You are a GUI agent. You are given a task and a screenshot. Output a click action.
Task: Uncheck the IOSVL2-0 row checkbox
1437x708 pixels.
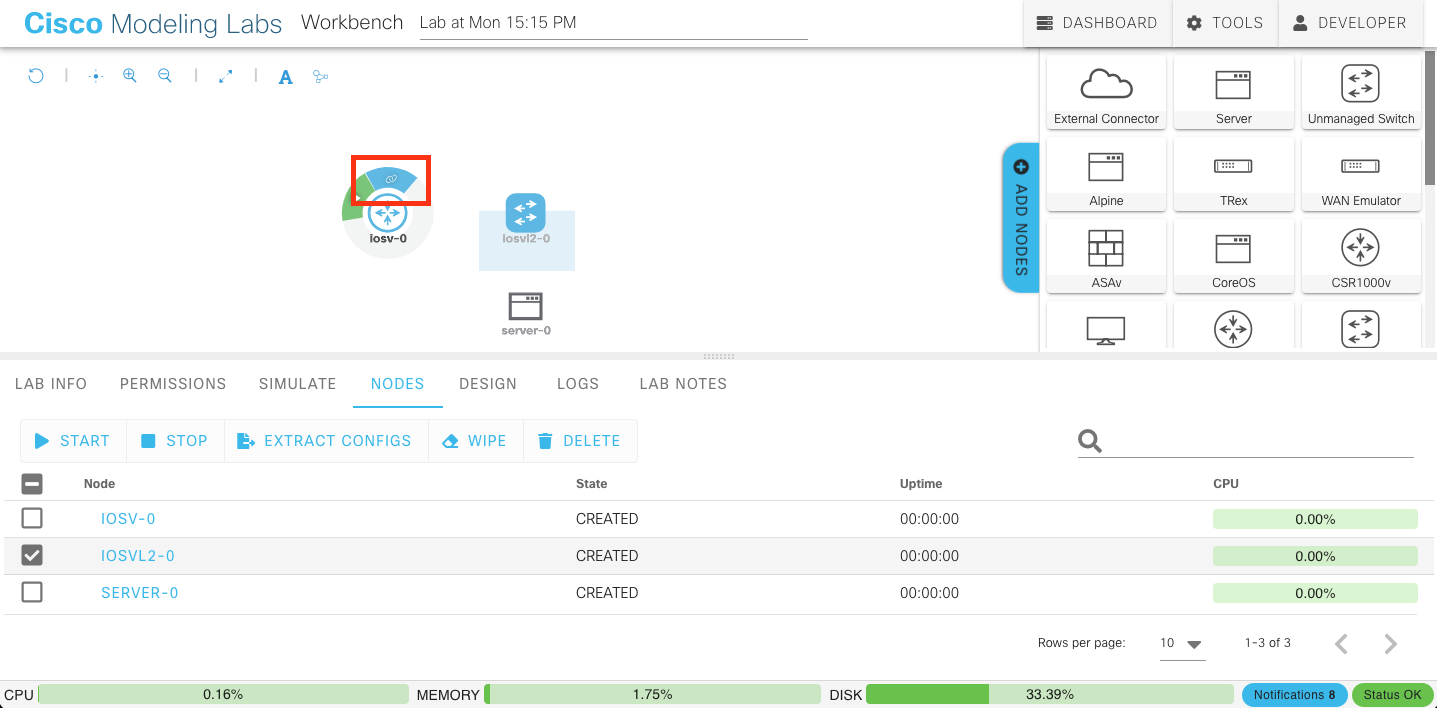pos(32,555)
